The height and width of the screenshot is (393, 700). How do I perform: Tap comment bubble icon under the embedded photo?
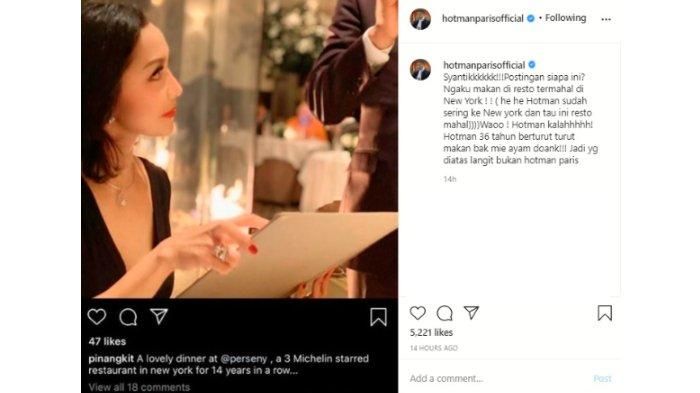[128, 317]
